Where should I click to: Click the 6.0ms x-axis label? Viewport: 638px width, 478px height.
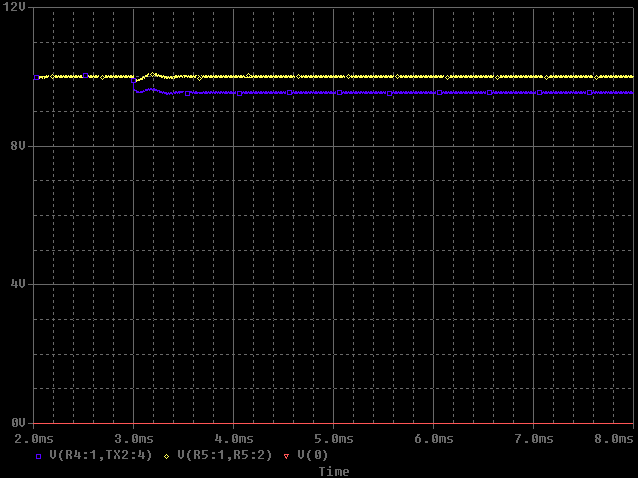point(434,439)
